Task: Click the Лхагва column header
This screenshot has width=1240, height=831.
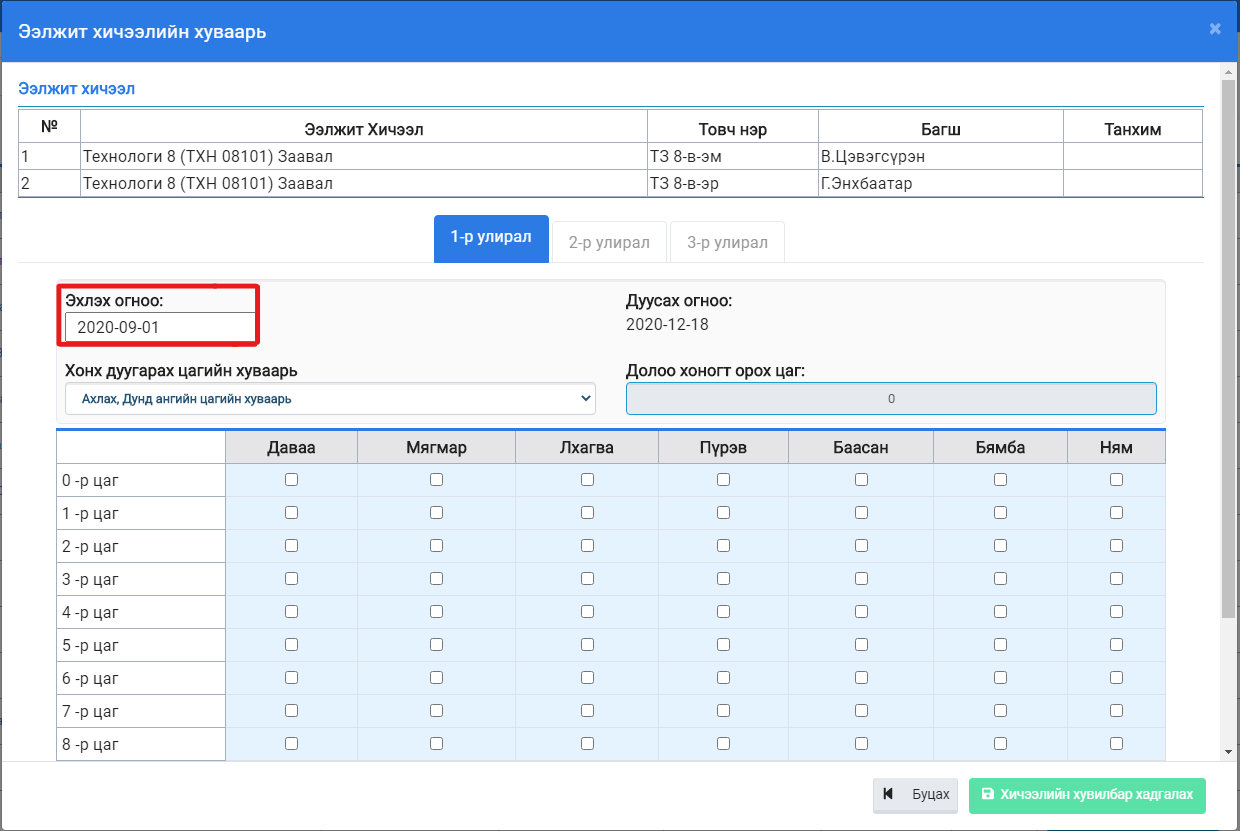Action: (587, 447)
